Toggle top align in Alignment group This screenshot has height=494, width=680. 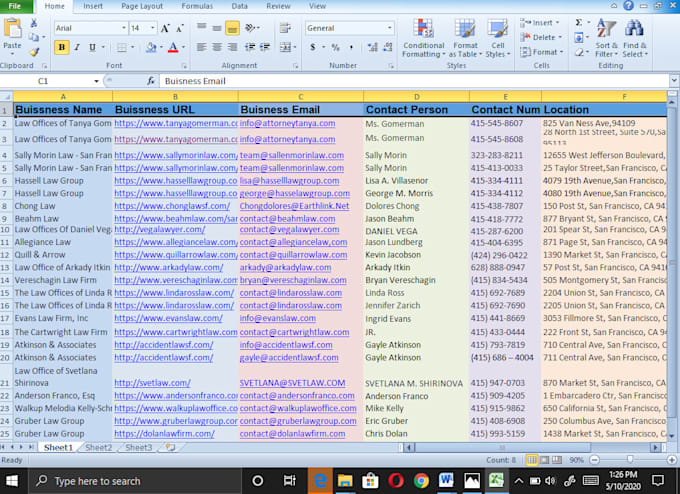201,28
